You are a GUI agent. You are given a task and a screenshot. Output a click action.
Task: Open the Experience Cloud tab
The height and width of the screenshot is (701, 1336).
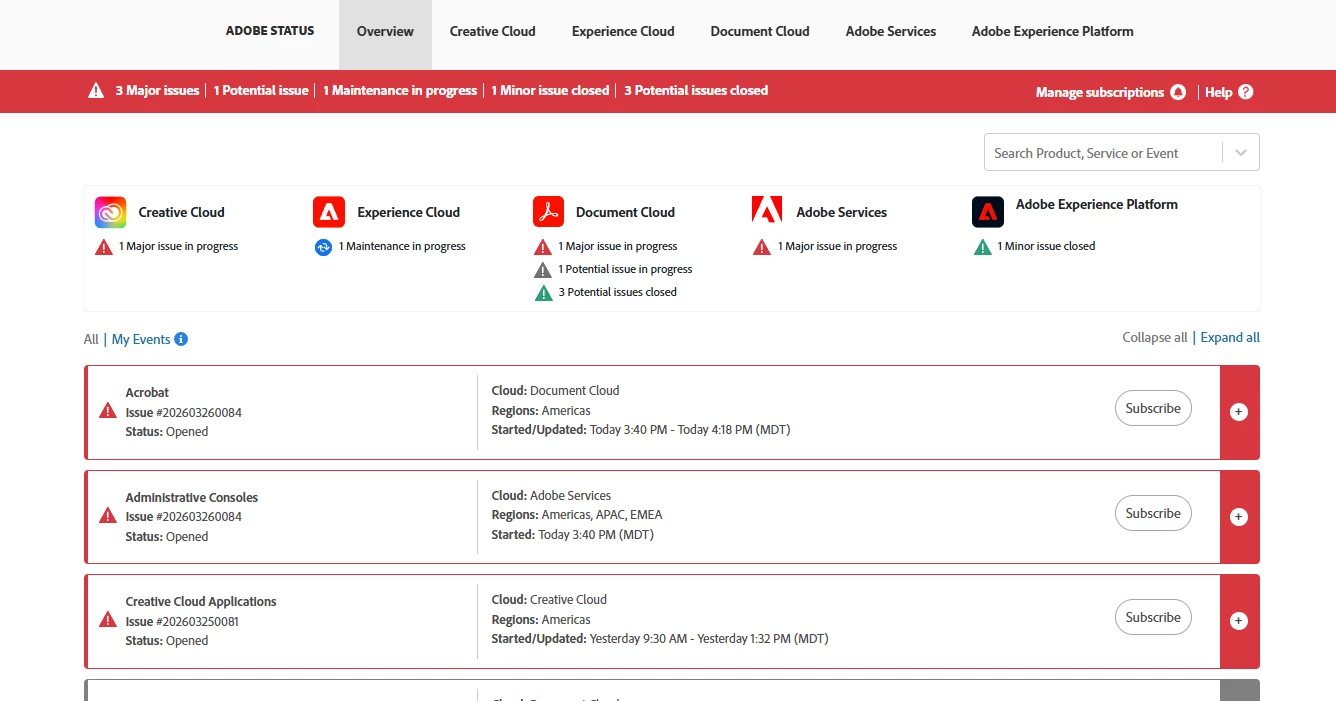pyautogui.click(x=623, y=31)
